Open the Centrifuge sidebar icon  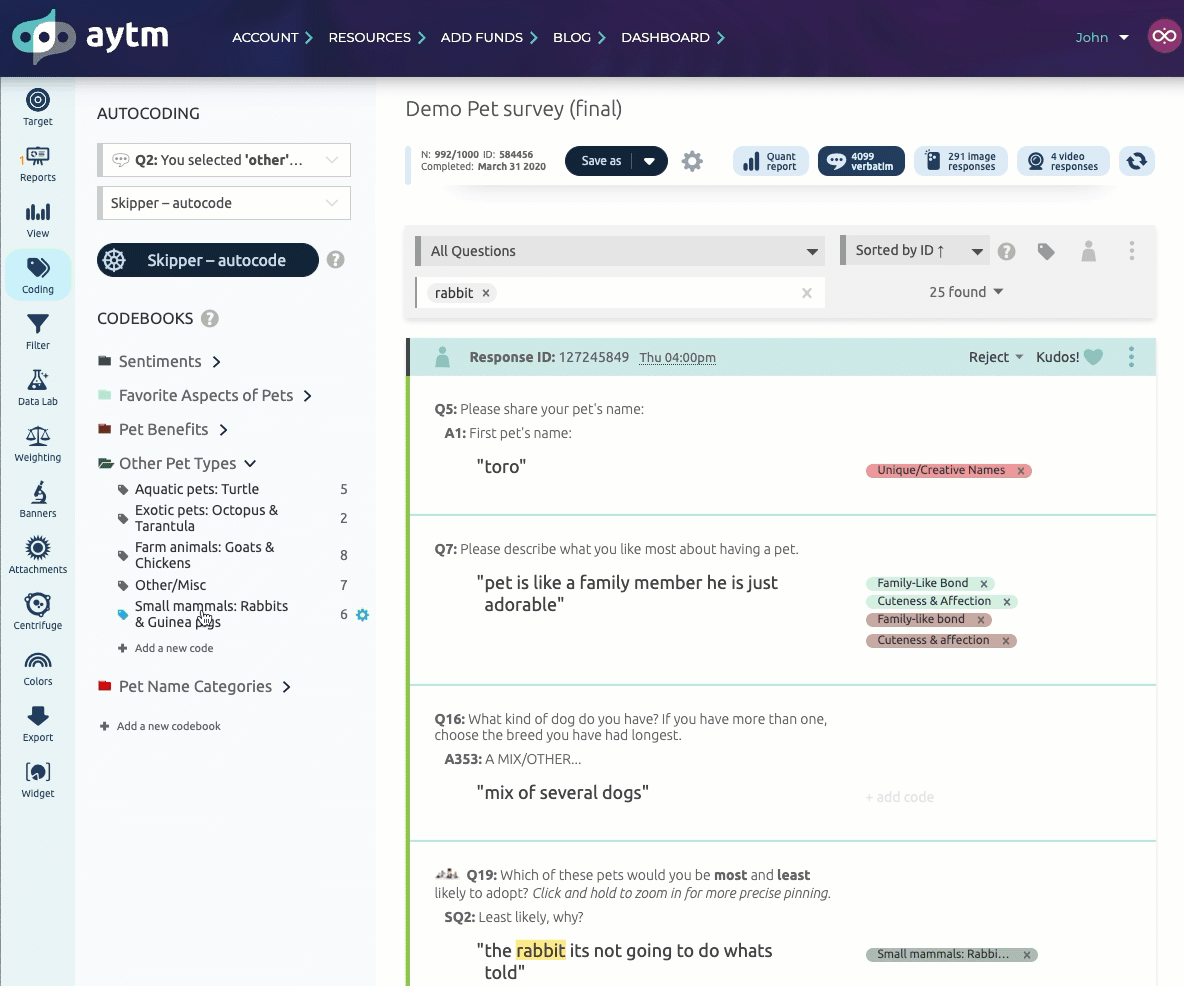point(38,611)
